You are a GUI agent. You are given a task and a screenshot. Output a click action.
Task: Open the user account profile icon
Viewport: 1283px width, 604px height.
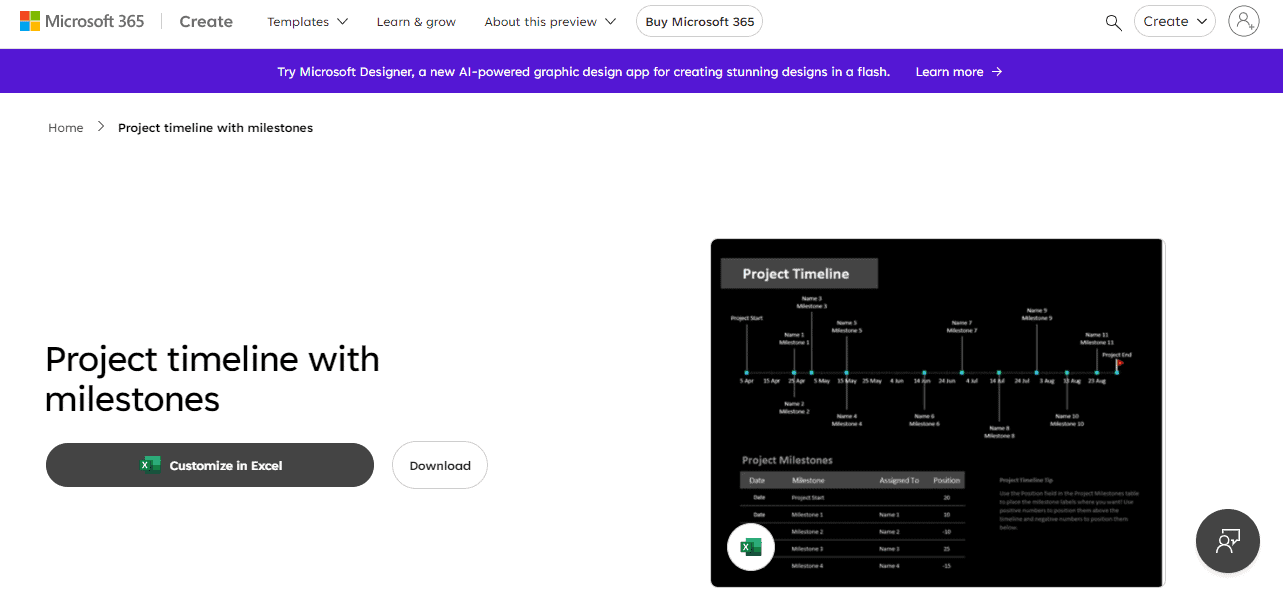pyautogui.click(x=1244, y=21)
